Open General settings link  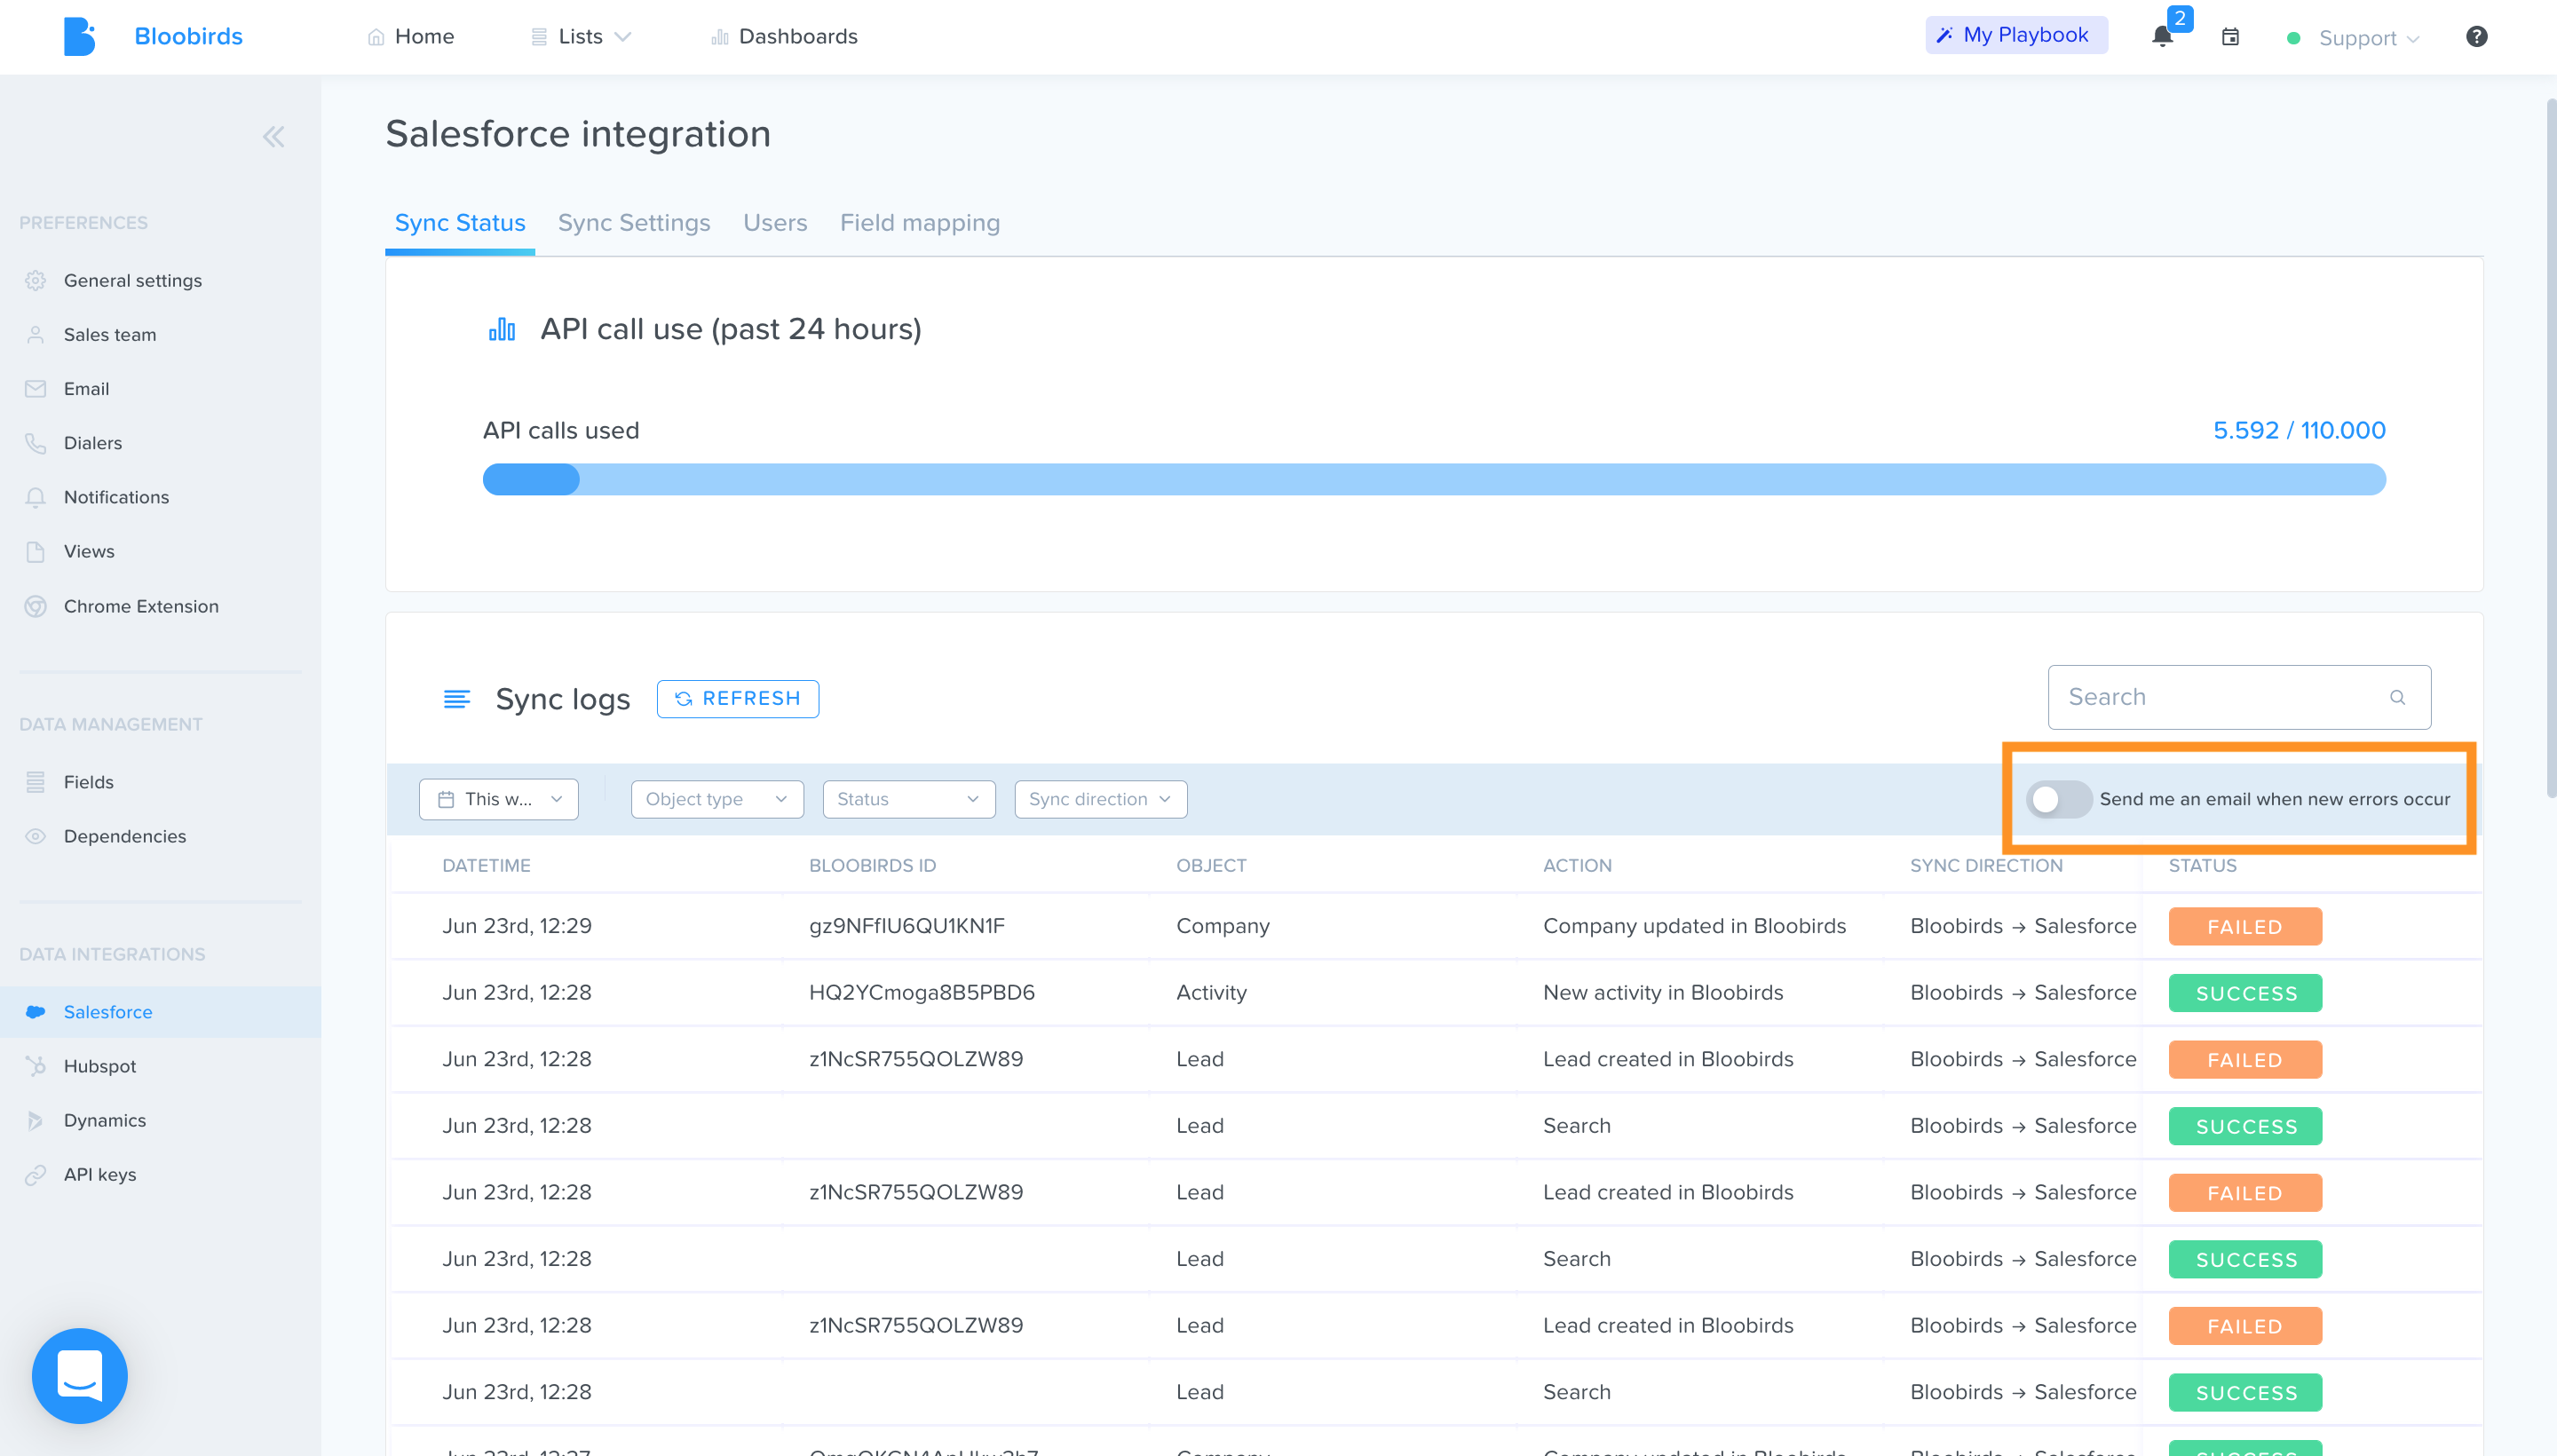[x=132, y=281]
